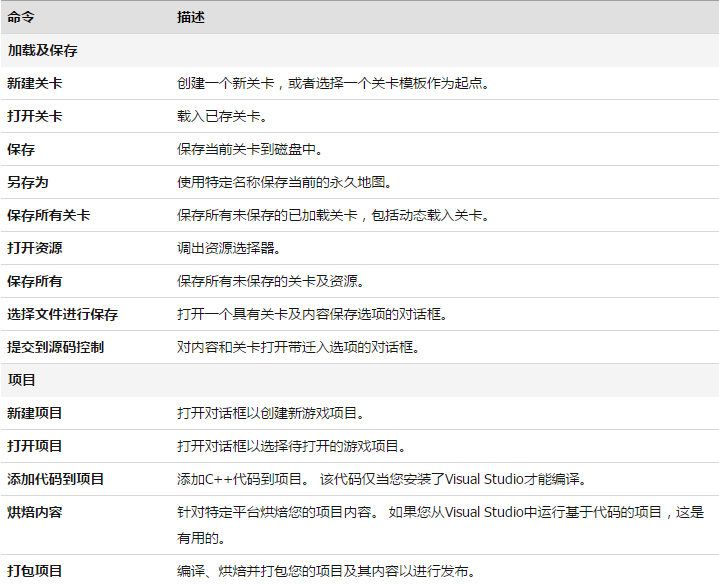
Task: Click the 保存所有 command cell
Action: coord(35,281)
